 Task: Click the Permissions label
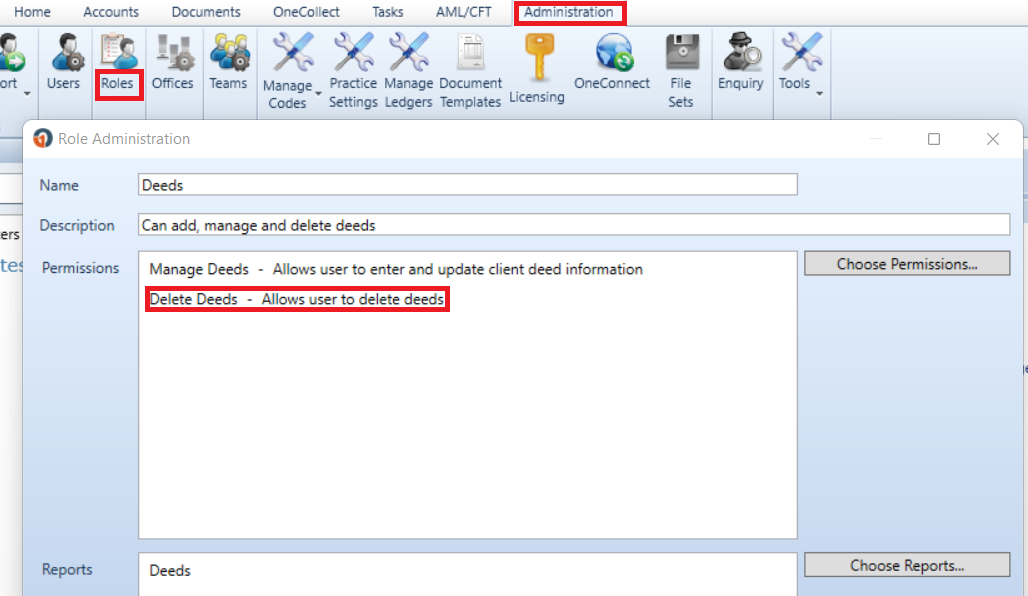pos(81,268)
